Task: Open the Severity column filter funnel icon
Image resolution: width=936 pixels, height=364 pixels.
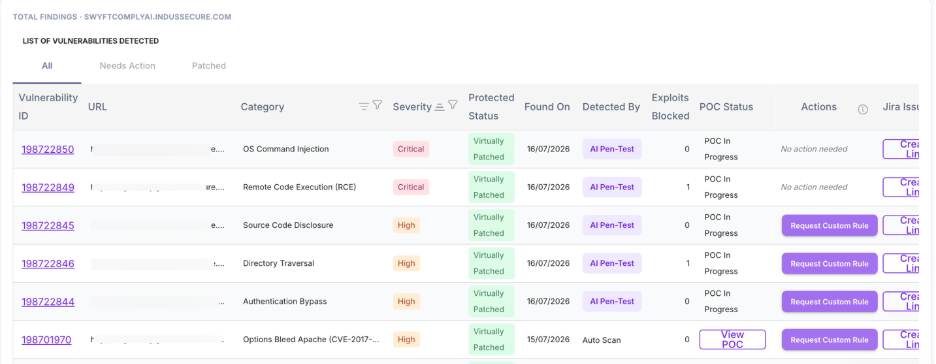Action: 453,105
